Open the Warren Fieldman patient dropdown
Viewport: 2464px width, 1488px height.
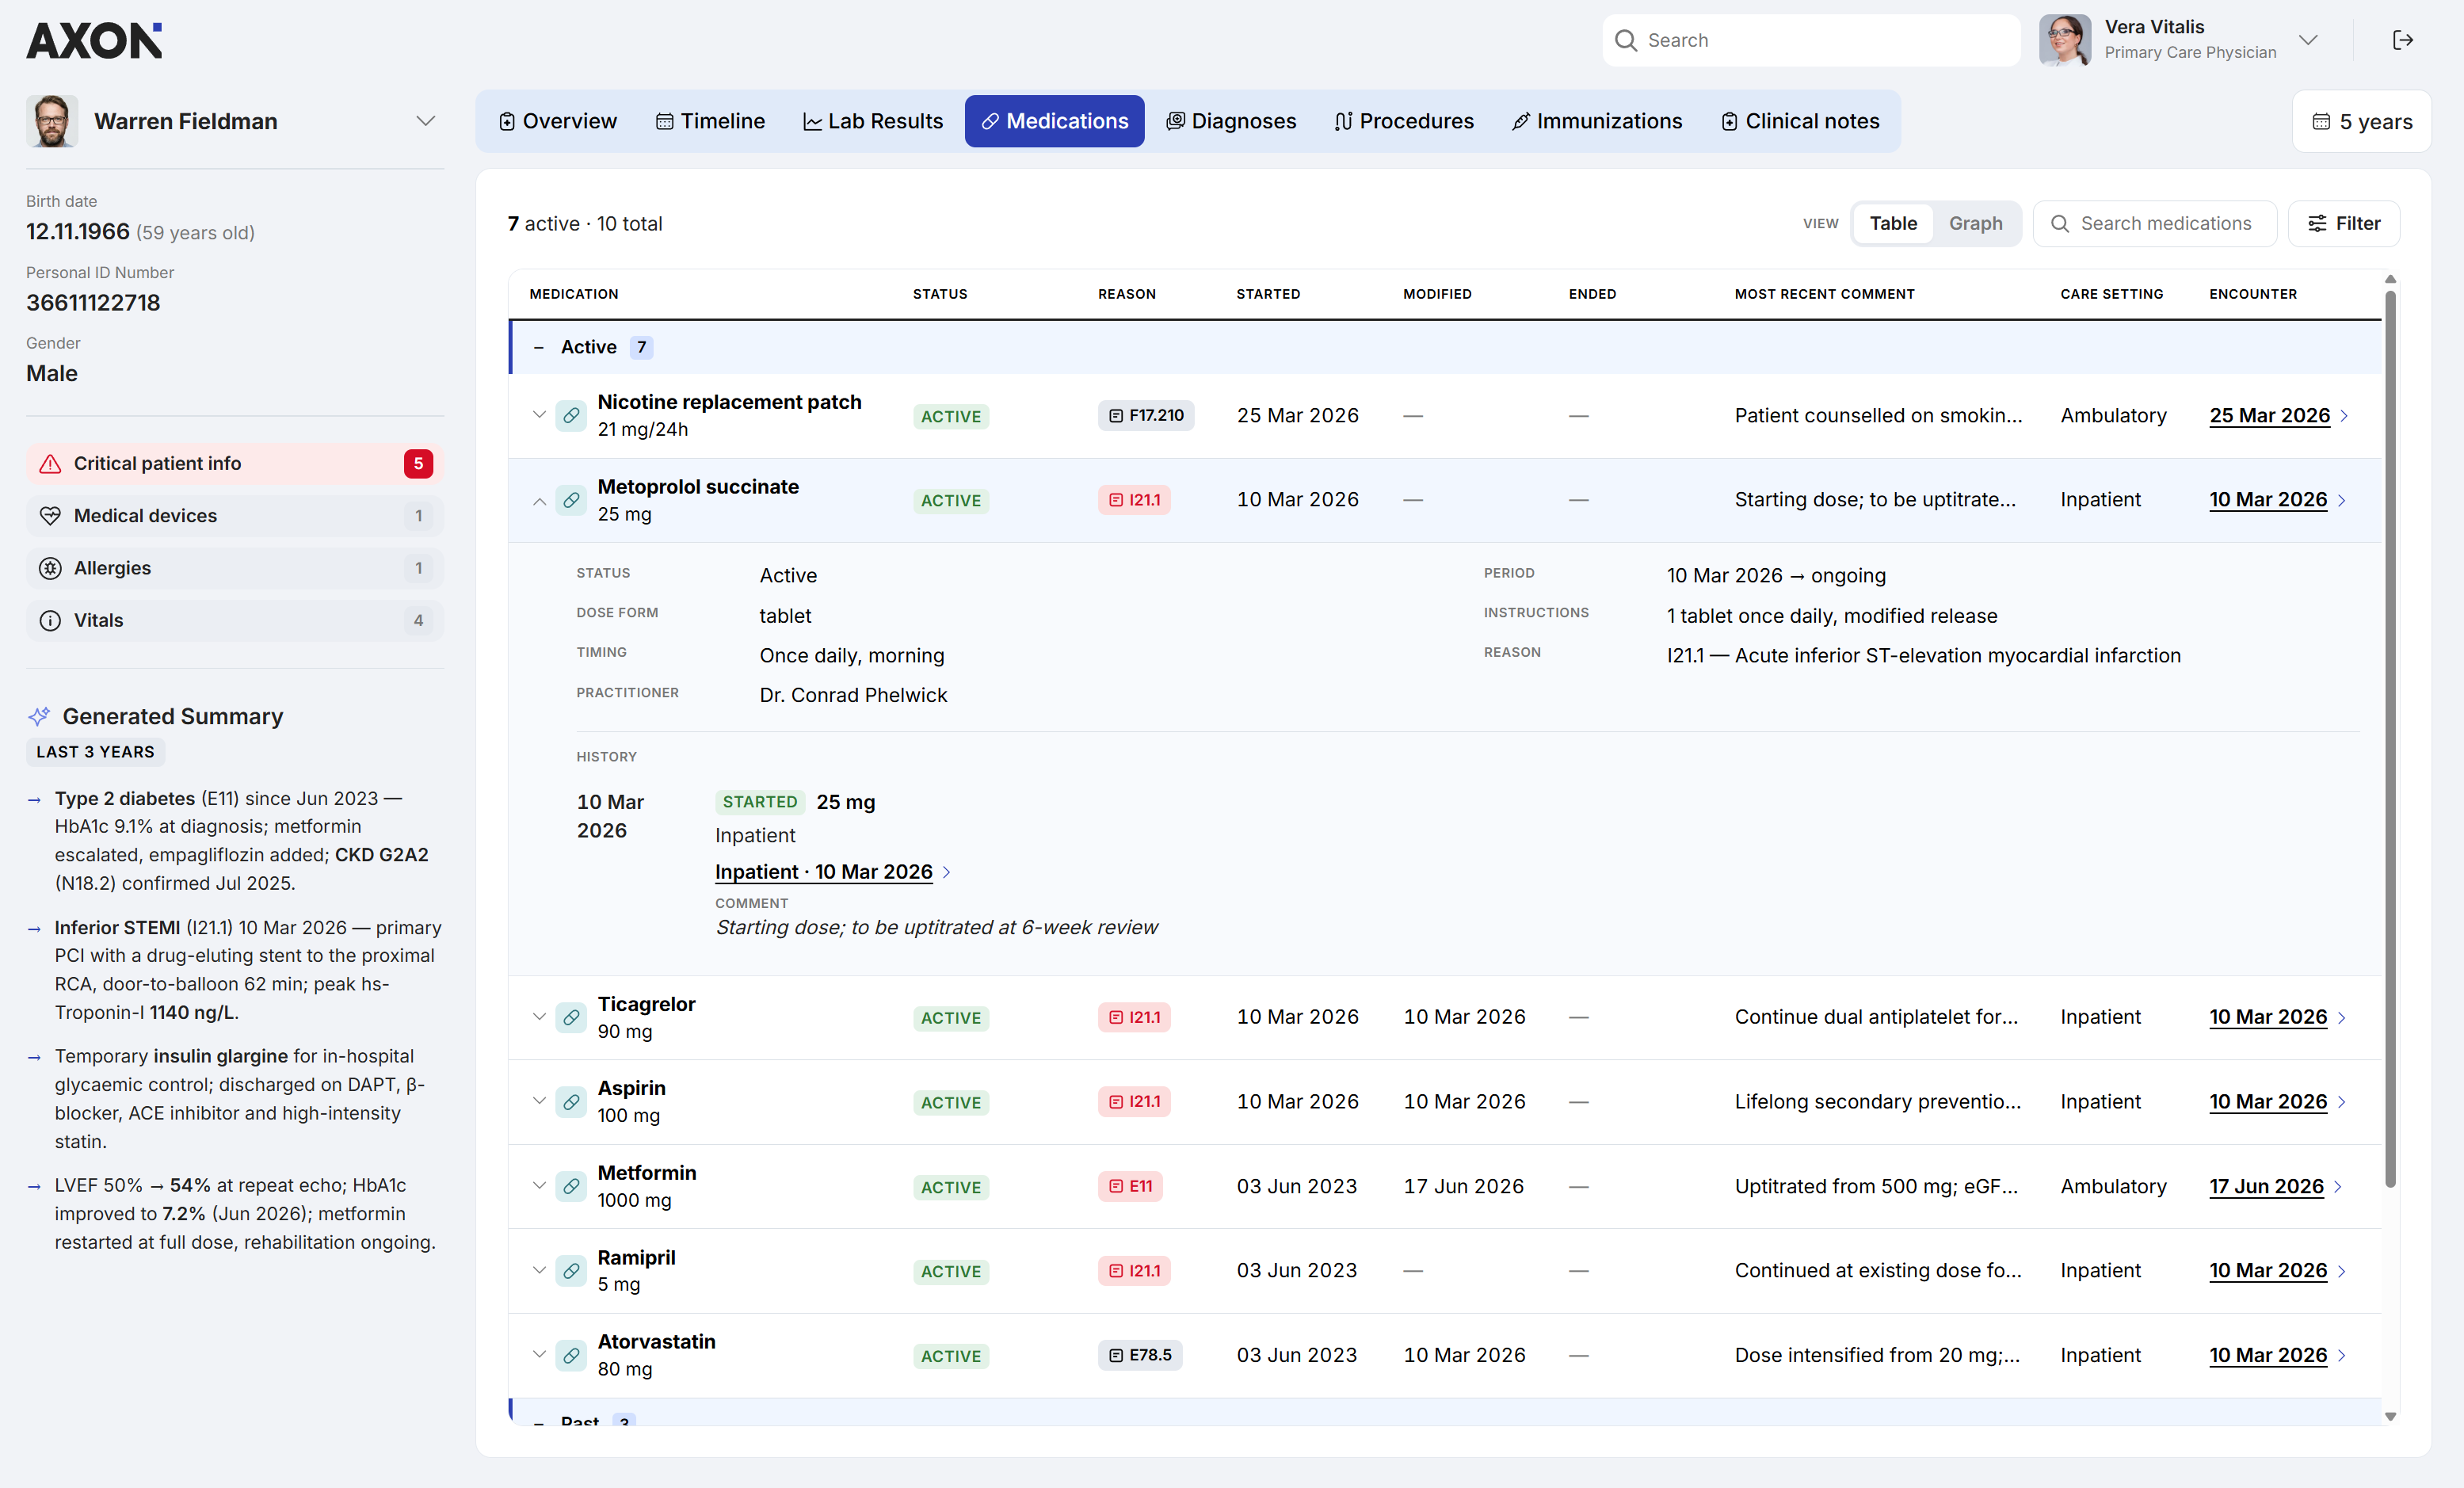426,121
